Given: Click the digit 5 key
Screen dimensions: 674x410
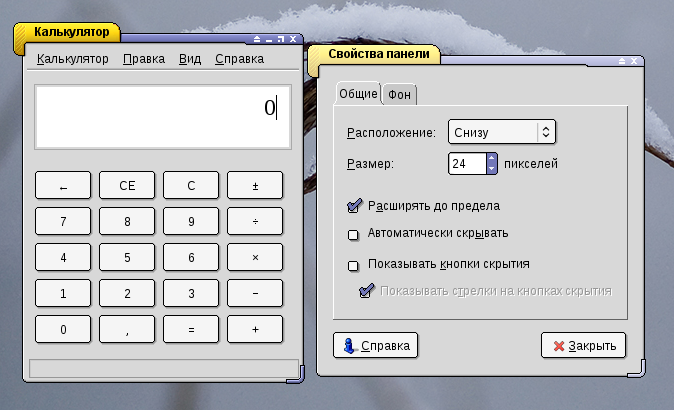Looking at the screenshot, I should (x=127, y=257).
